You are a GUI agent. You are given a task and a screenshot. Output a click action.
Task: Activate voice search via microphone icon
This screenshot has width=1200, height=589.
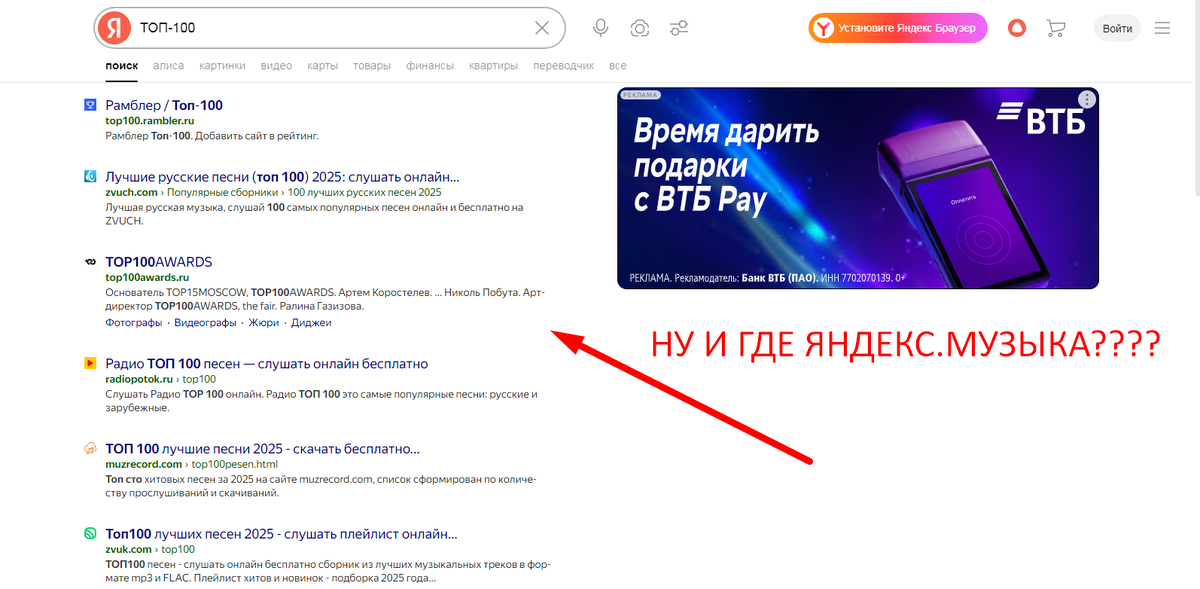pyautogui.click(x=600, y=27)
